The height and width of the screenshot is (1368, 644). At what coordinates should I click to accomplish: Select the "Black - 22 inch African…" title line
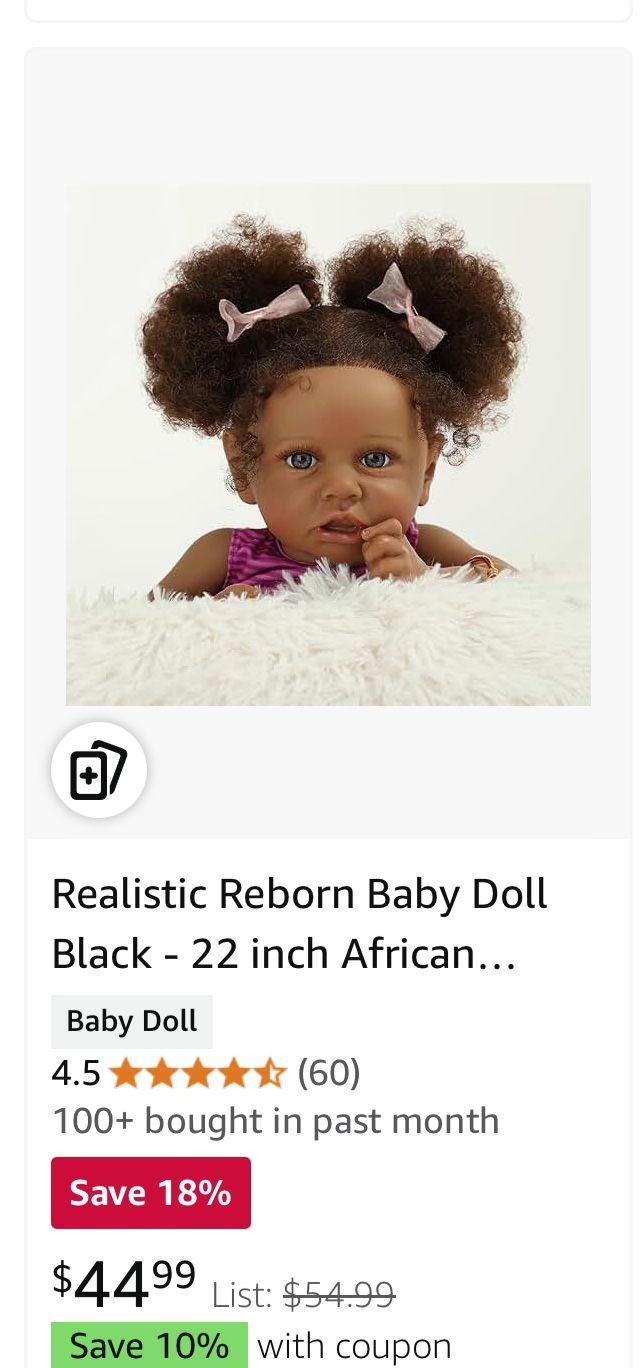click(x=284, y=954)
